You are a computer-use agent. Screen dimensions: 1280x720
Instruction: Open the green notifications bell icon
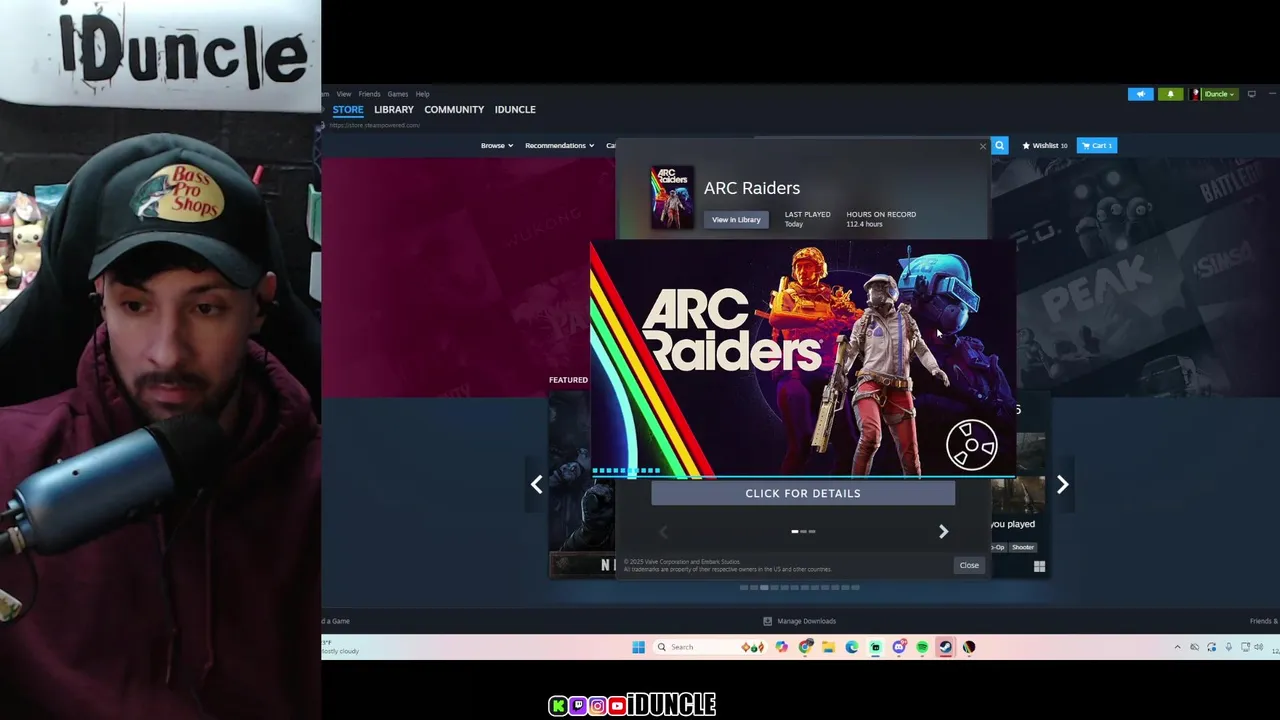tap(1170, 94)
